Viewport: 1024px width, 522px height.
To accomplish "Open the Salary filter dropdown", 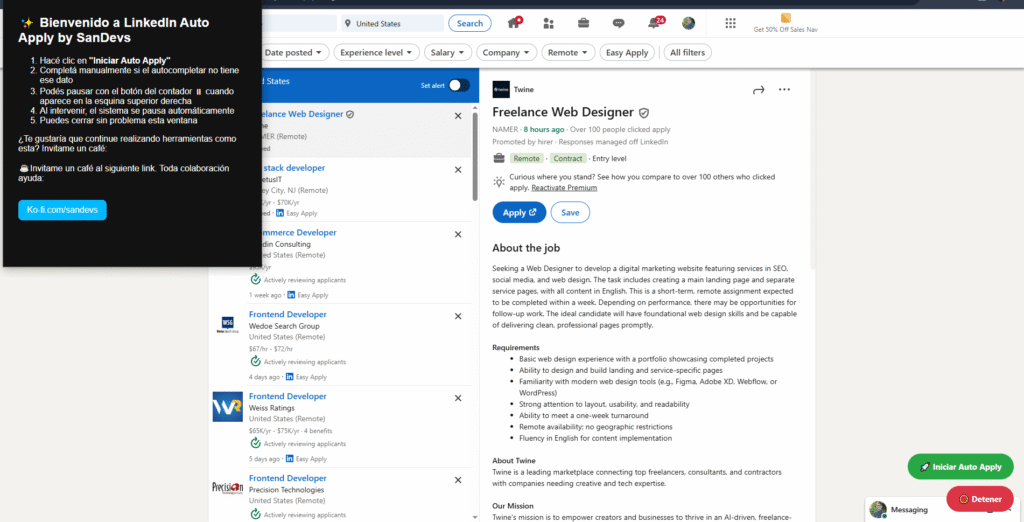I will coord(447,53).
